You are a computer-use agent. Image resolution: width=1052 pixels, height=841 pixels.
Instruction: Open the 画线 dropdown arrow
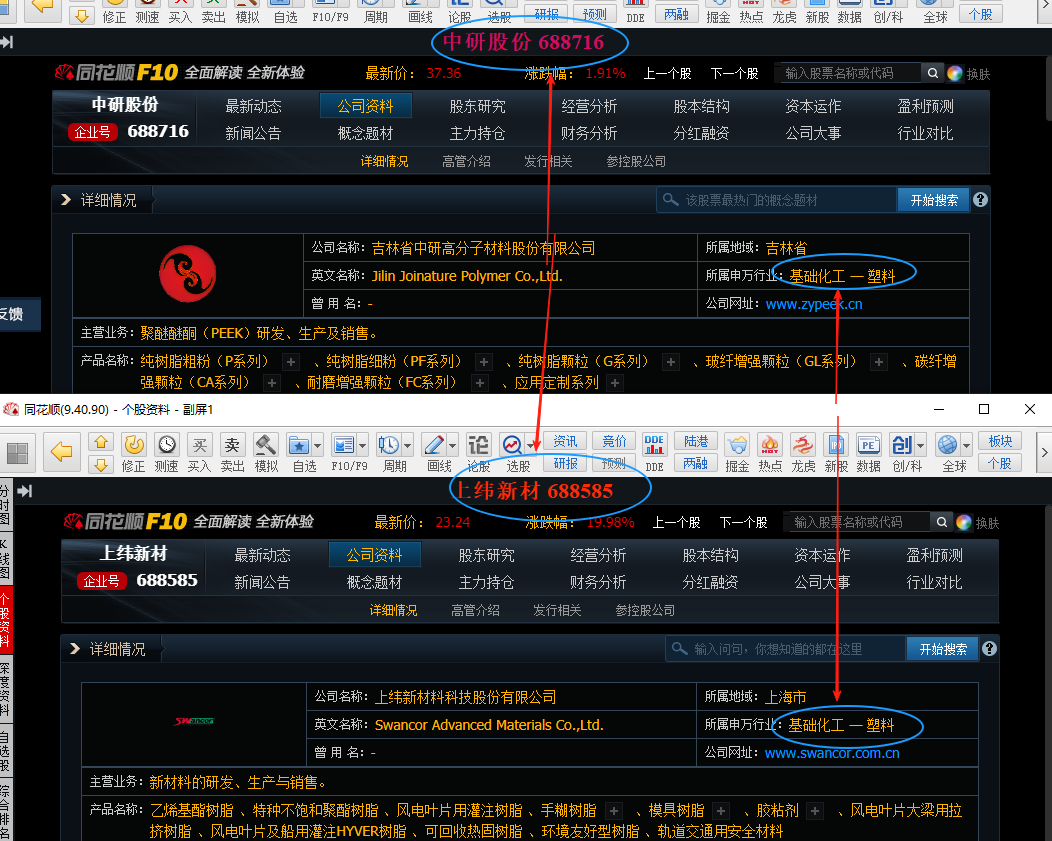(452, 445)
